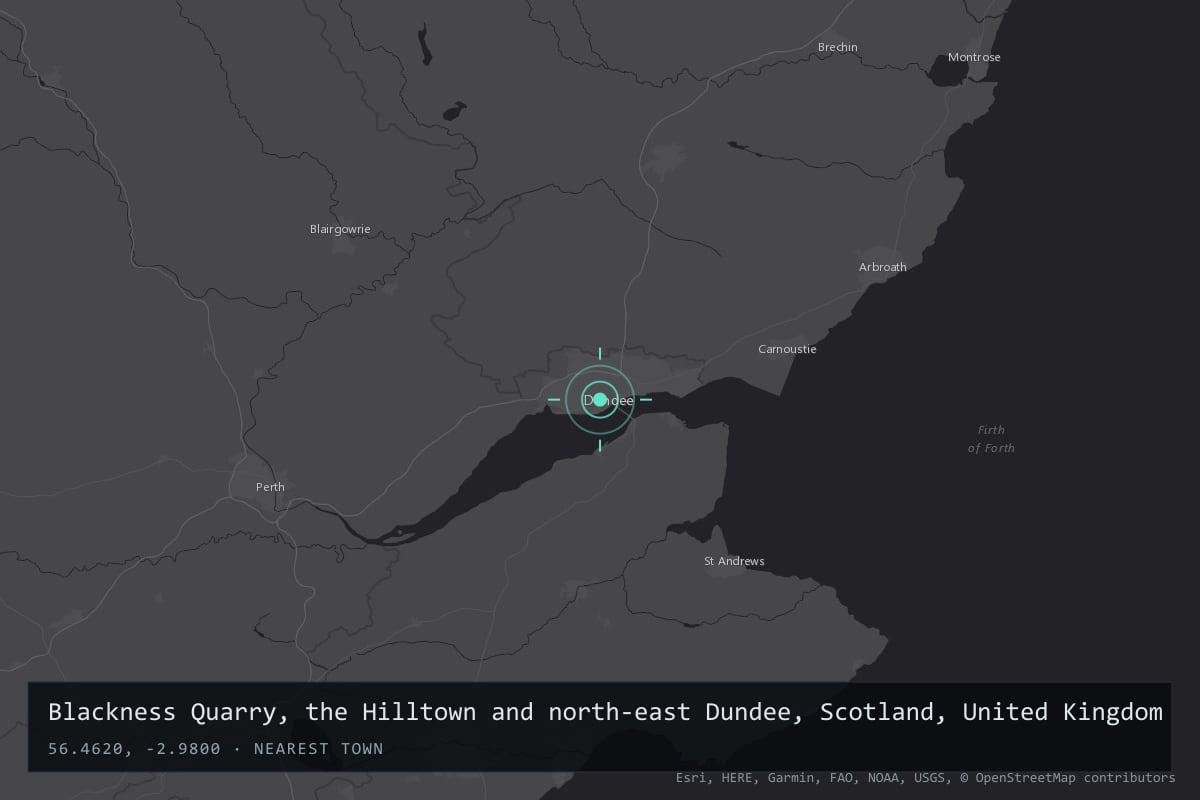The image size is (1200, 800).
Task: Click the Blairgowrie map label
Action: (x=340, y=229)
